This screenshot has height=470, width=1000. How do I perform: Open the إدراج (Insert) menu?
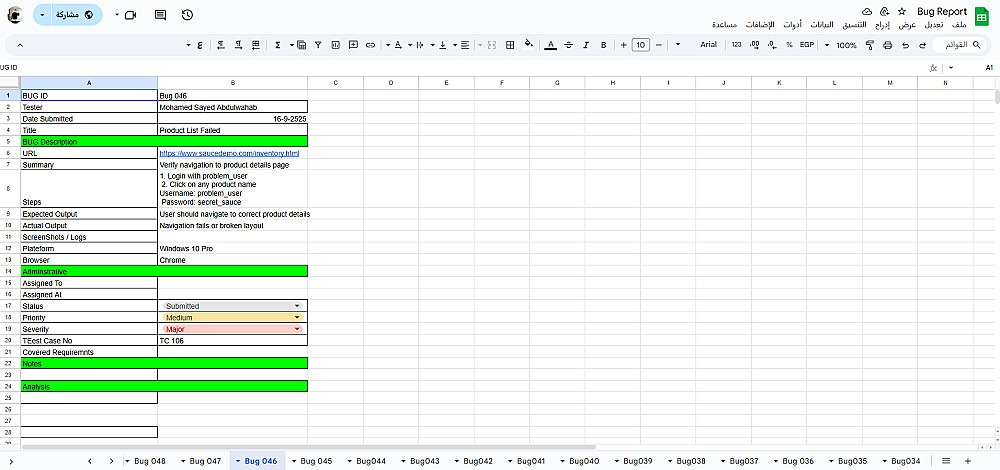pos(885,25)
